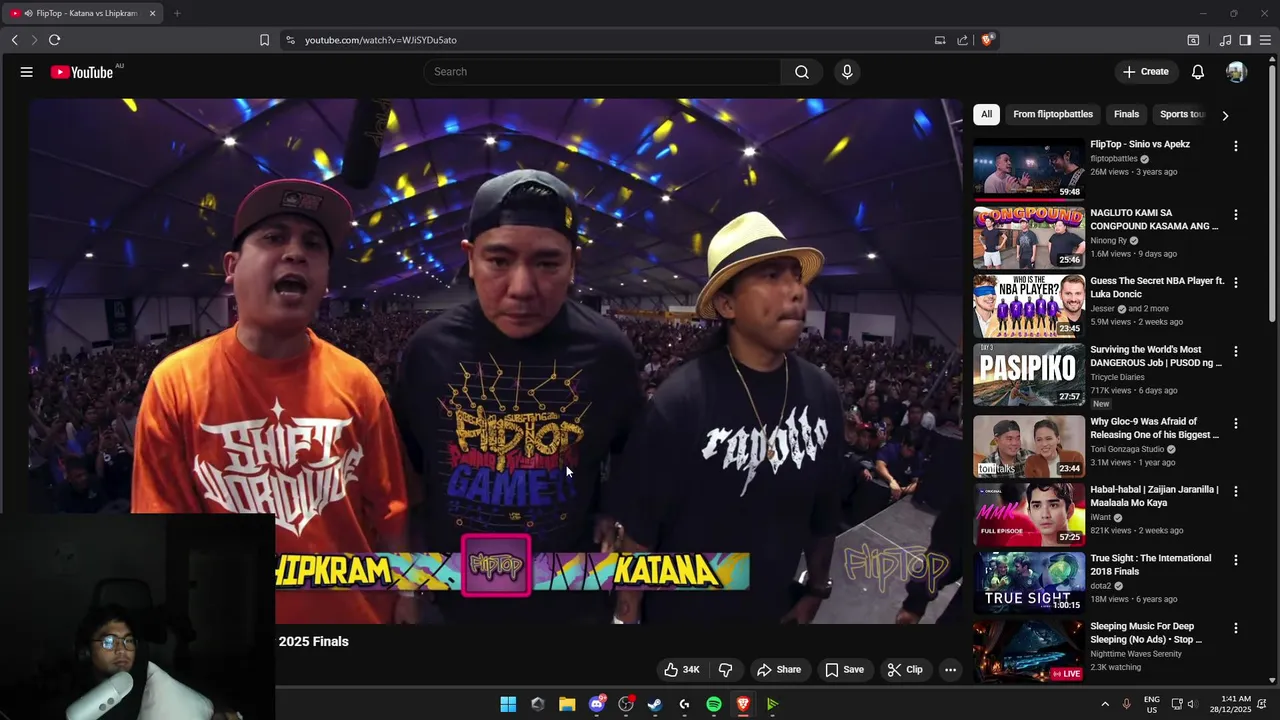The image size is (1280, 720).
Task: Click the install/cast icon in address bar
Action: (940, 40)
